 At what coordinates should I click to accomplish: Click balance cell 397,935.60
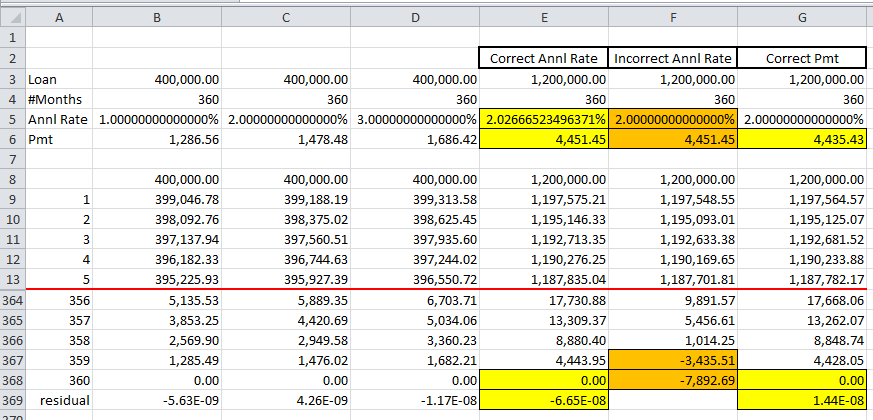[415, 240]
